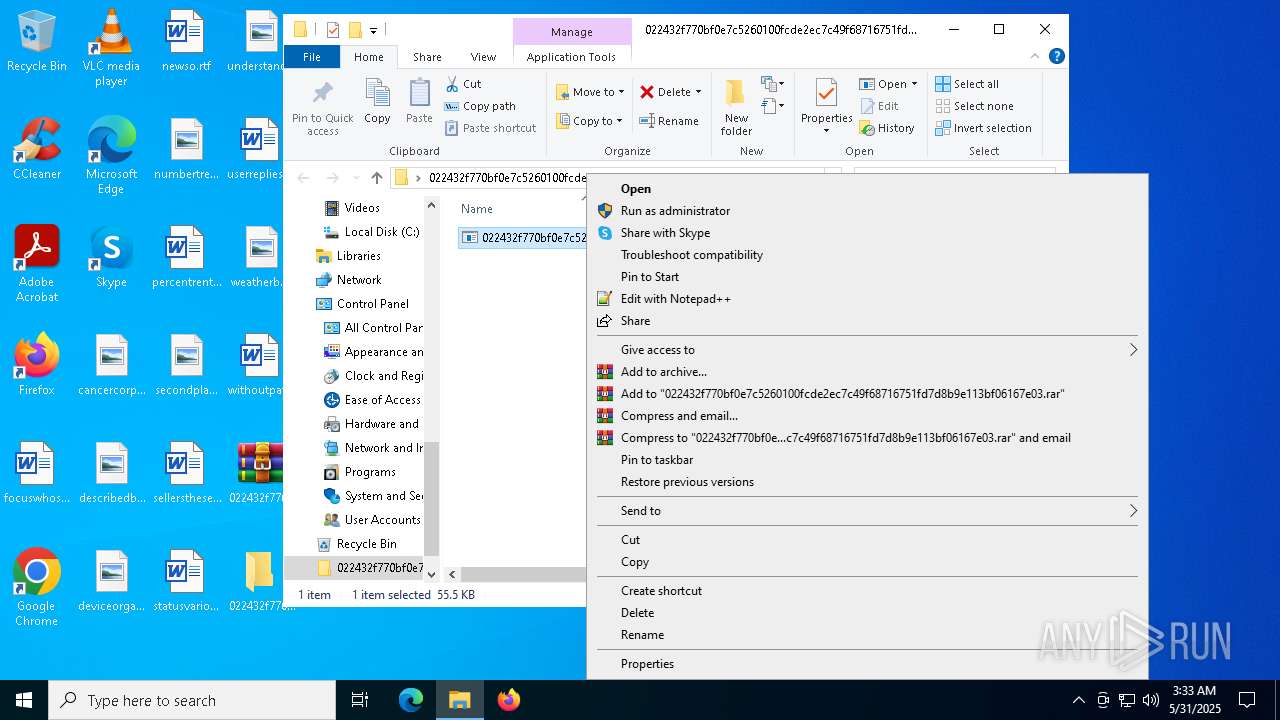Click the taskbar search box
The width and height of the screenshot is (1280, 720).
[x=192, y=700]
